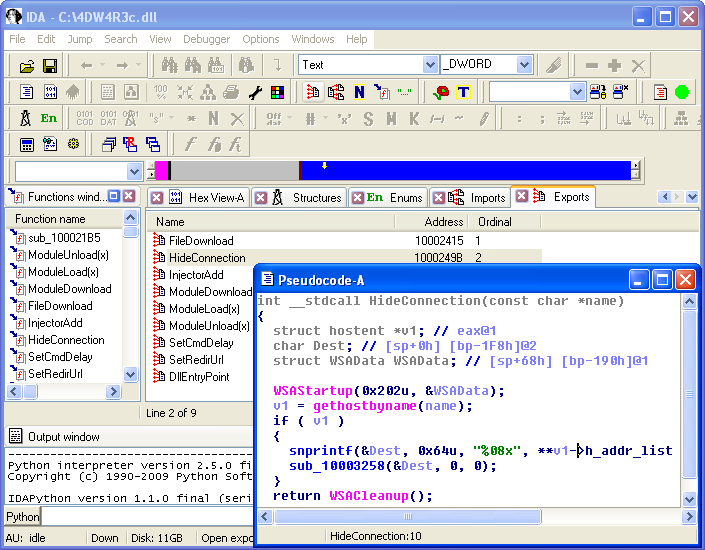The image size is (705, 550).
Task: Switch to the Imports tab
Action: (487, 198)
